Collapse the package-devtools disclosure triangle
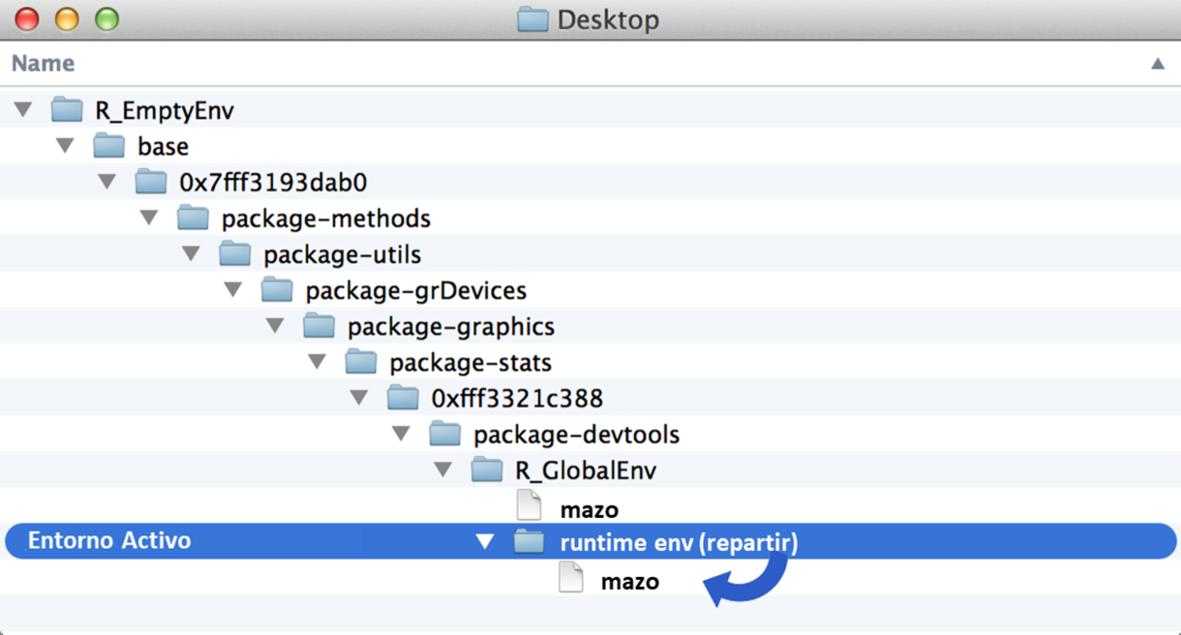1181x635 pixels. coord(401,434)
